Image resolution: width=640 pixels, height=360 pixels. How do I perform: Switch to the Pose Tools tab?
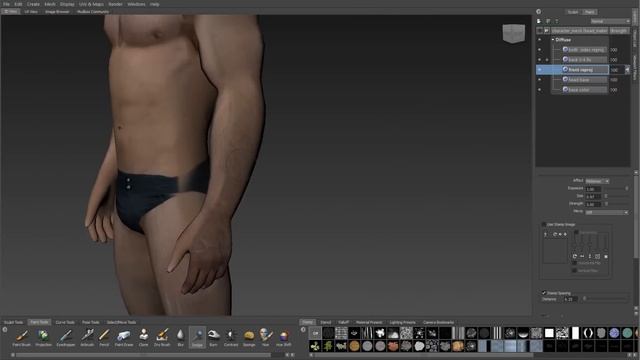click(91, 322)
